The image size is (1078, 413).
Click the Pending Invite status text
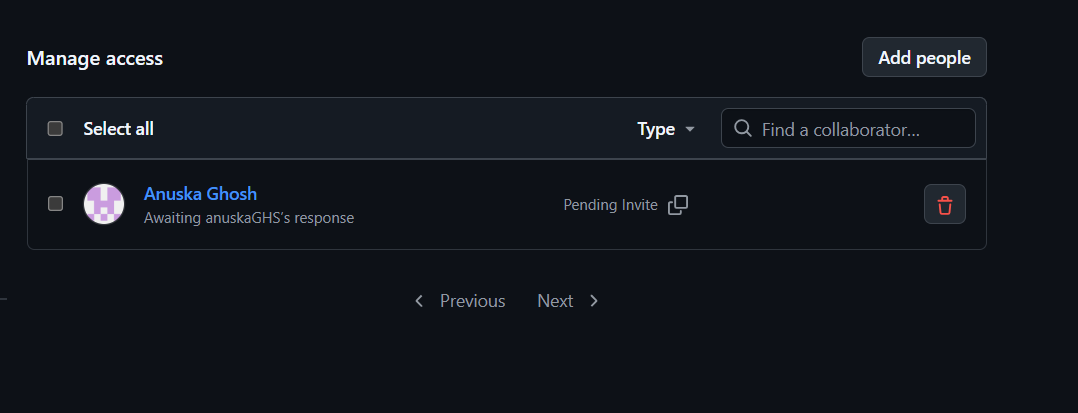tap(610, 205)
